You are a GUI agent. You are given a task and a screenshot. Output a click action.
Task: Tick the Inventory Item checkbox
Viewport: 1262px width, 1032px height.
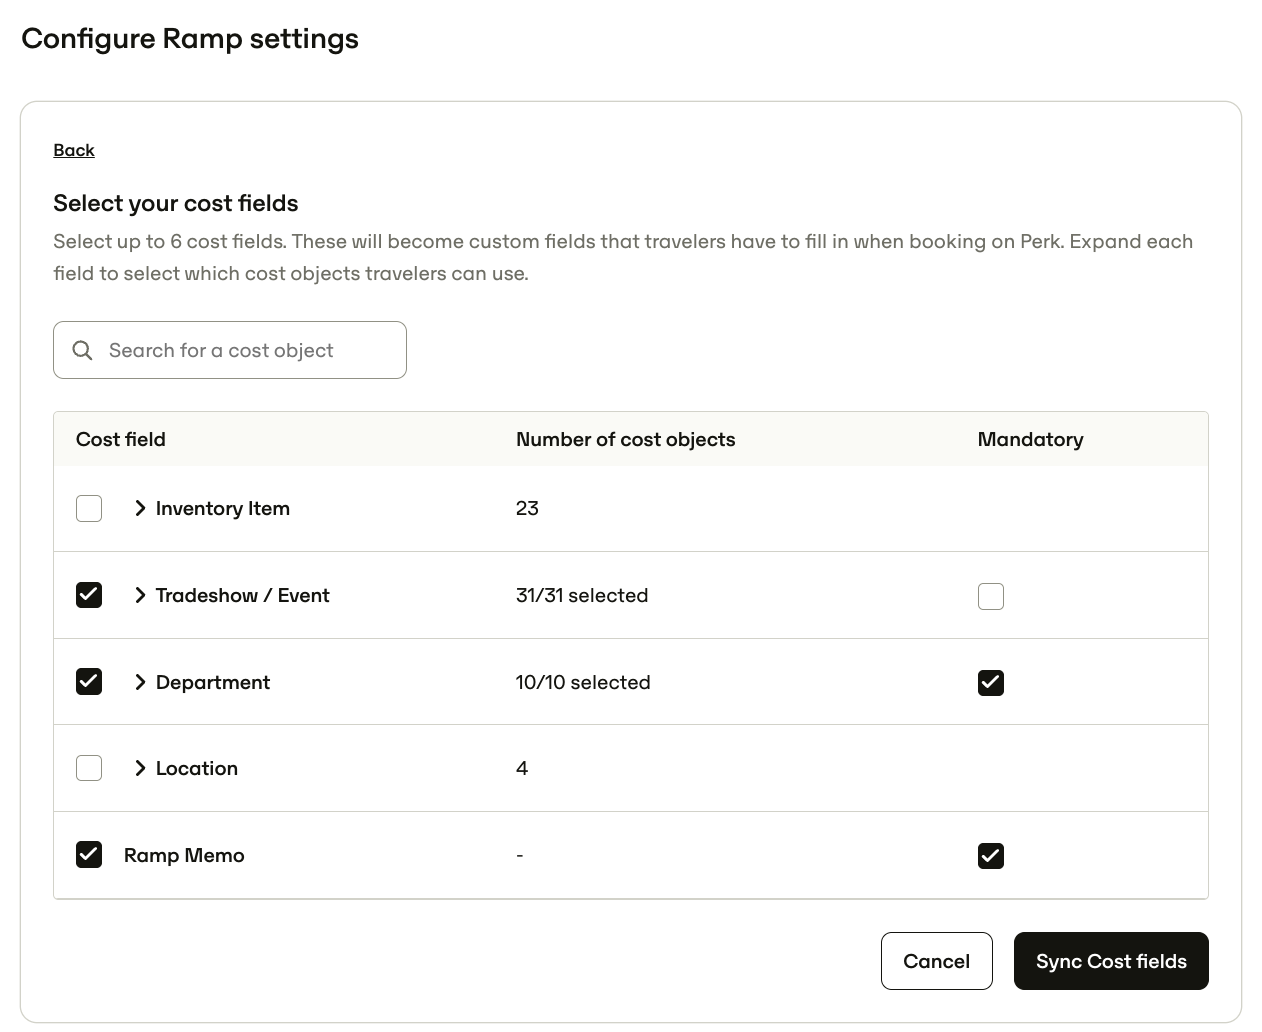point(89,508)
